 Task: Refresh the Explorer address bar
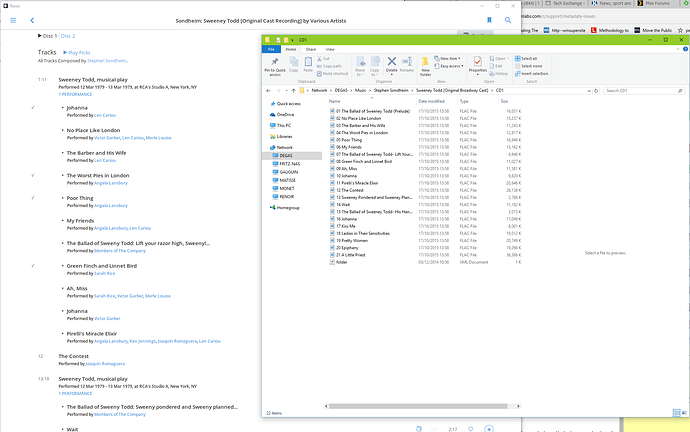tap(596, 91)
